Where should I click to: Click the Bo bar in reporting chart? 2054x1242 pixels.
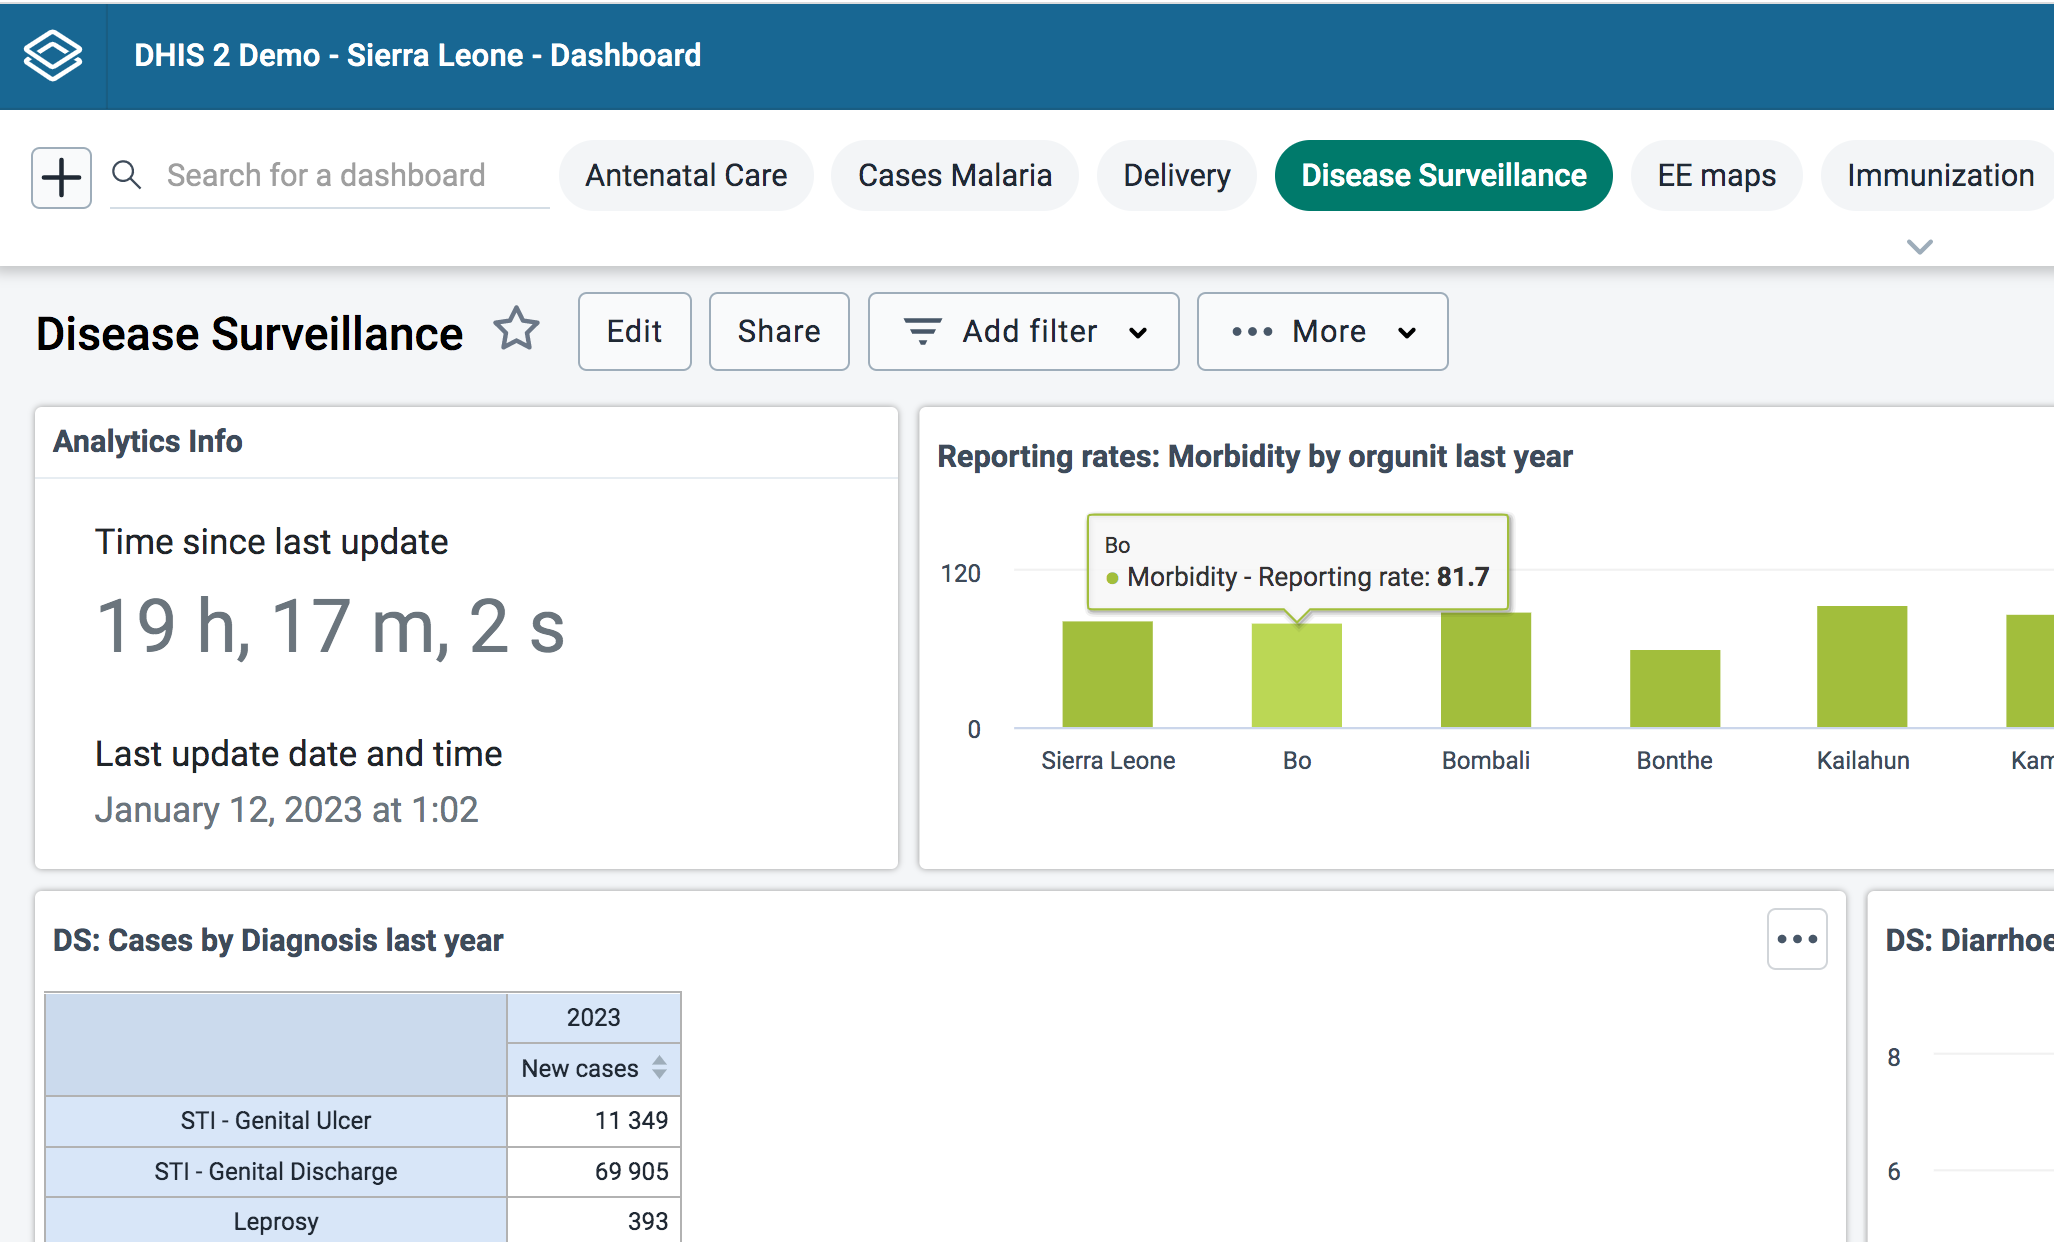click(1296, 675)
